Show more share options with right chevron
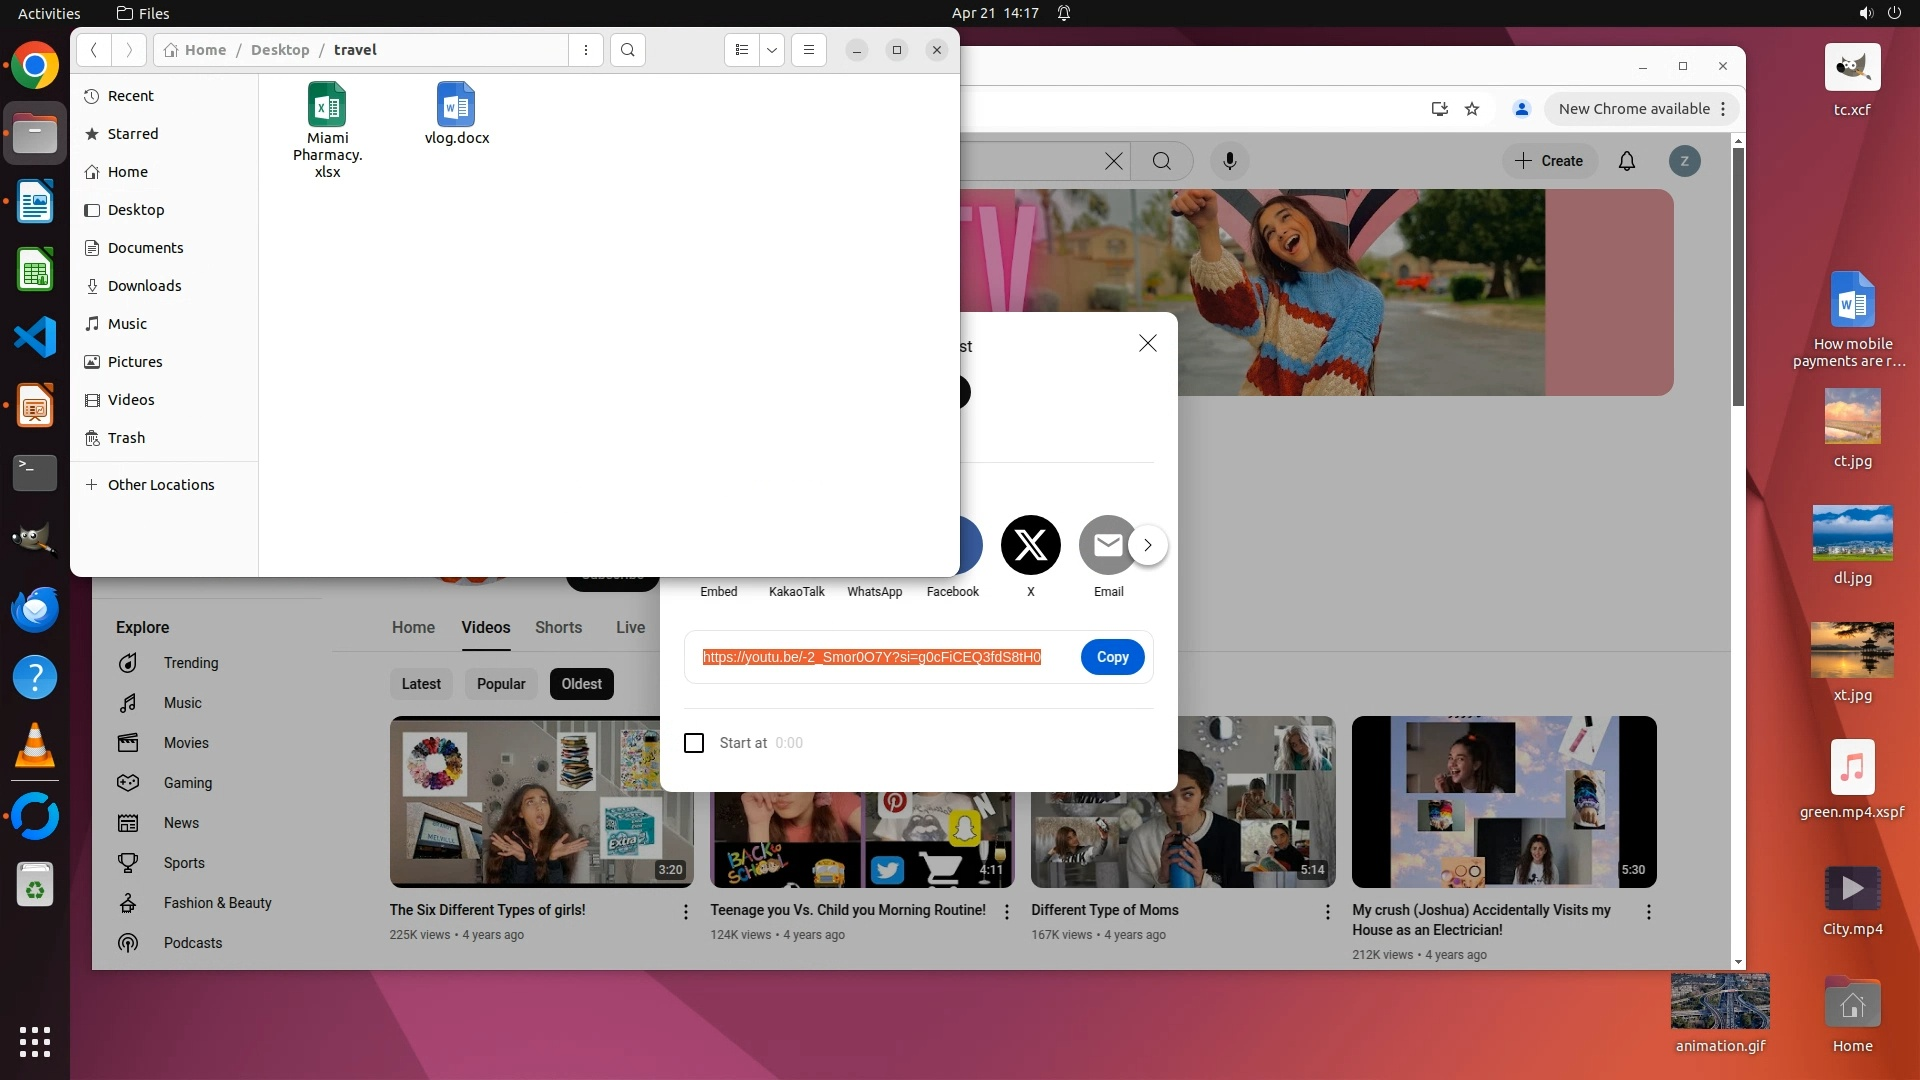The height and width of the screenshot is (1080, 1920). (x=1147, y=545)
